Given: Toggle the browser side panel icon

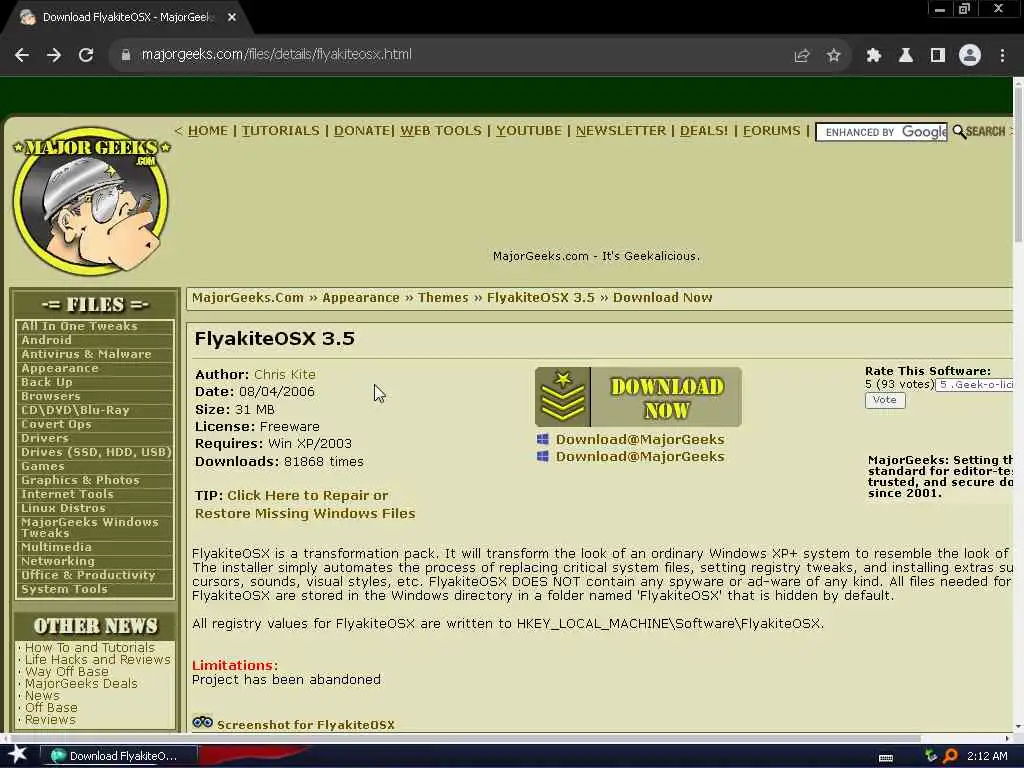Looking at the screenshot, I should tap(938, 56).
